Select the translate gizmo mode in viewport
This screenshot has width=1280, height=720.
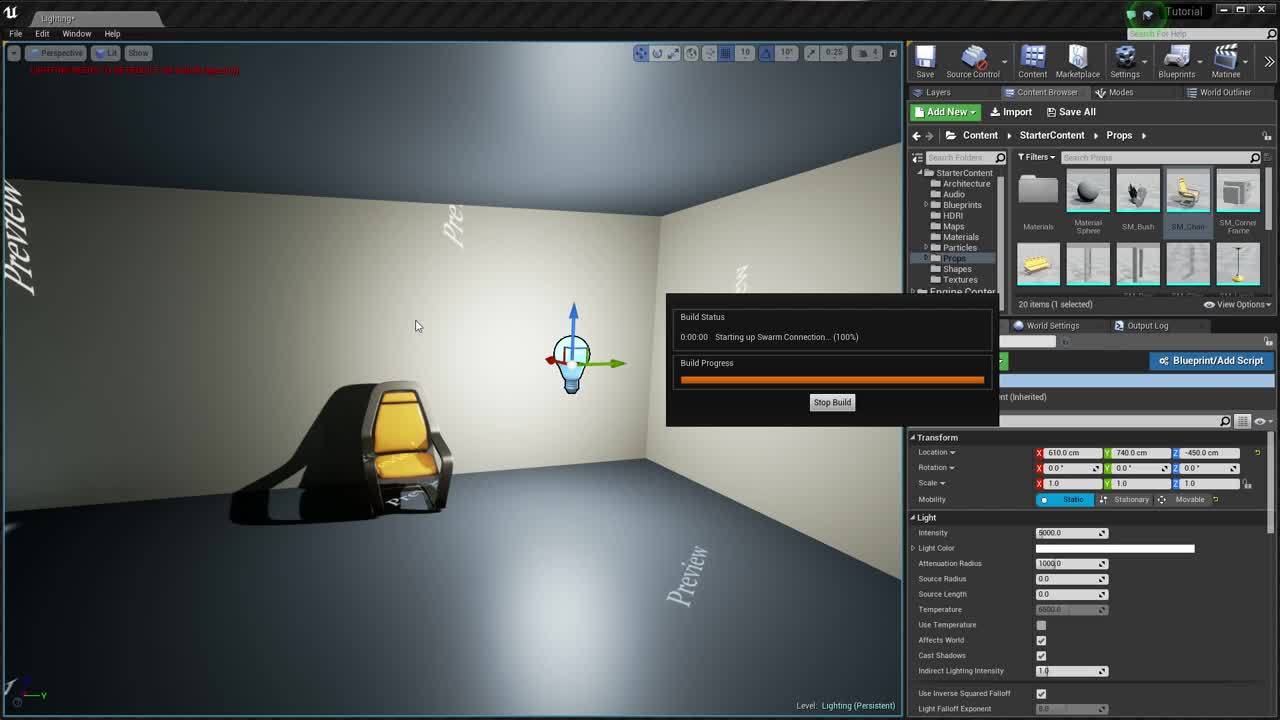[641, 53]
